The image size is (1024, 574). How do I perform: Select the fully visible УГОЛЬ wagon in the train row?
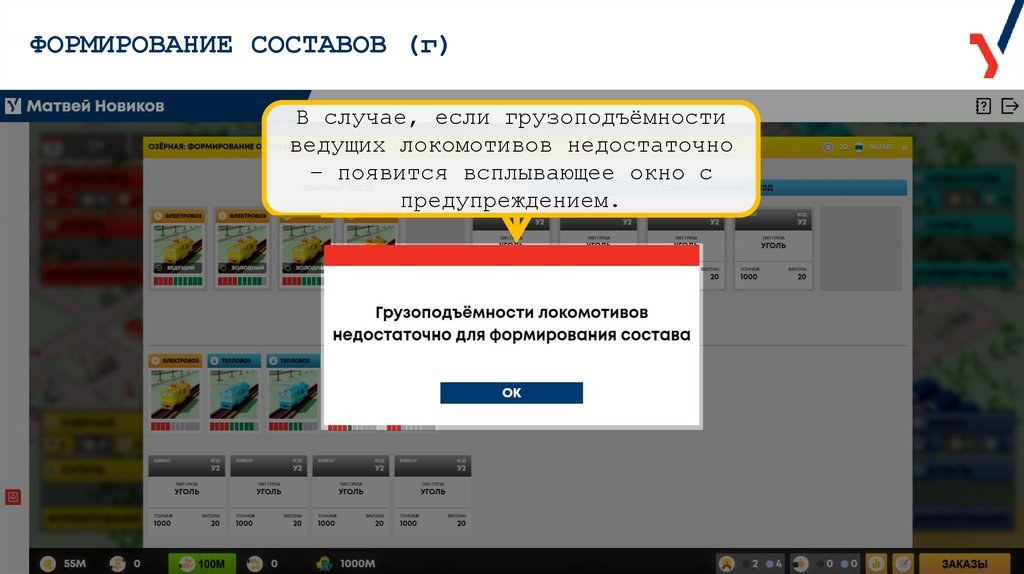pyautogui.click(x=773, y=249)
